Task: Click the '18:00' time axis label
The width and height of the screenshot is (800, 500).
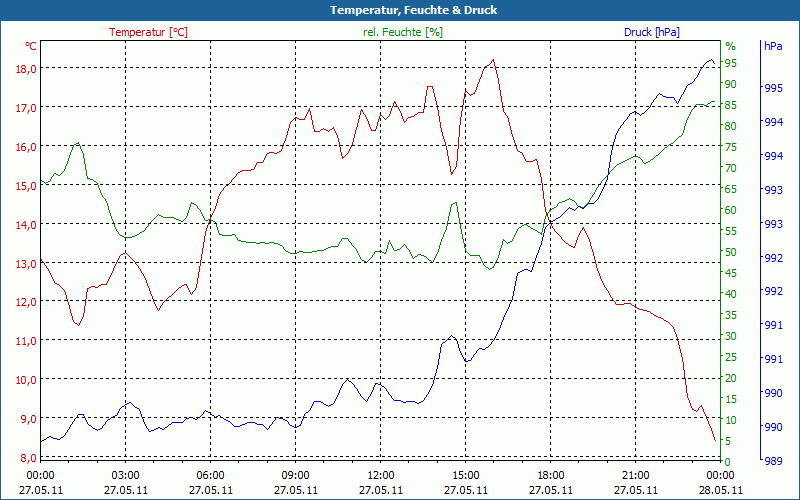Action: click(551, 476)
